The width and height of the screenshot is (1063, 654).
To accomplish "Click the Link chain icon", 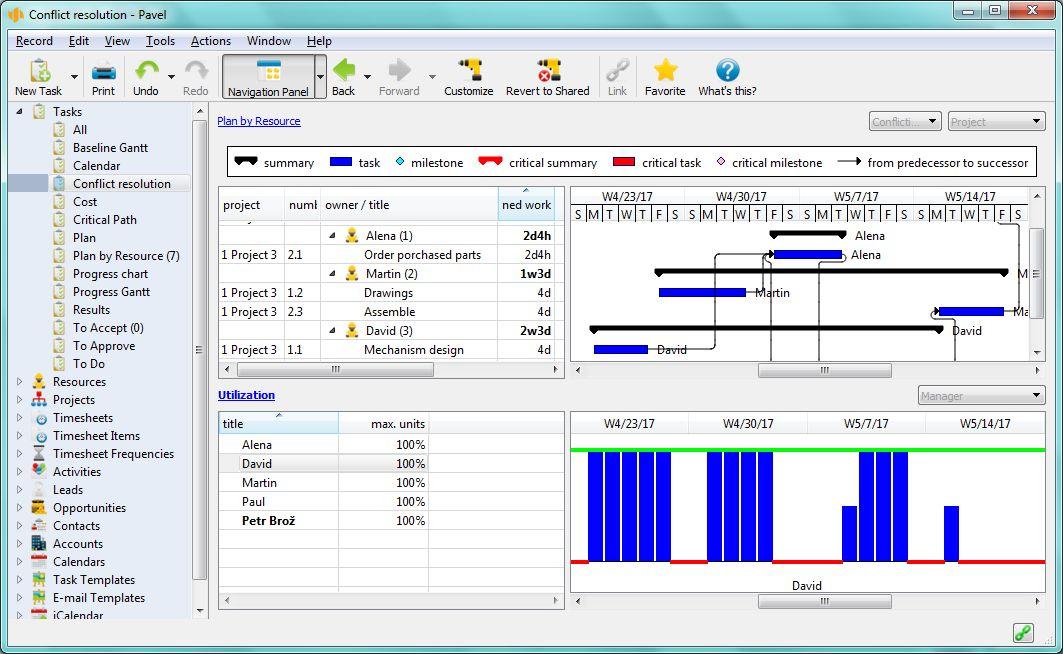I will pyautogui.click(x=618, y=70).
